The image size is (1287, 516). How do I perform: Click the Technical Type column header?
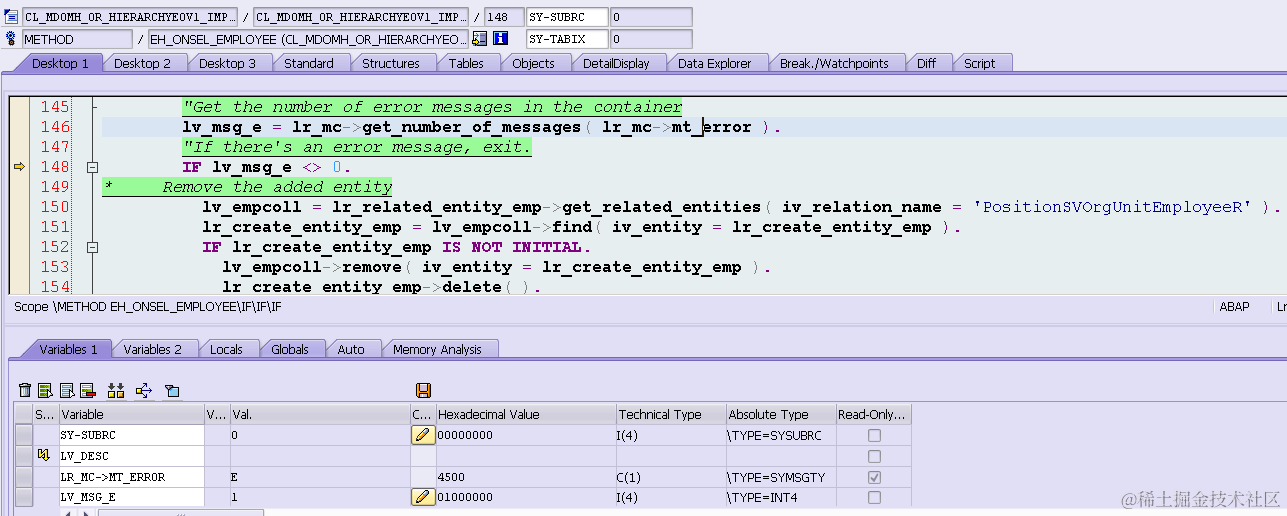[x=671, y=414]
